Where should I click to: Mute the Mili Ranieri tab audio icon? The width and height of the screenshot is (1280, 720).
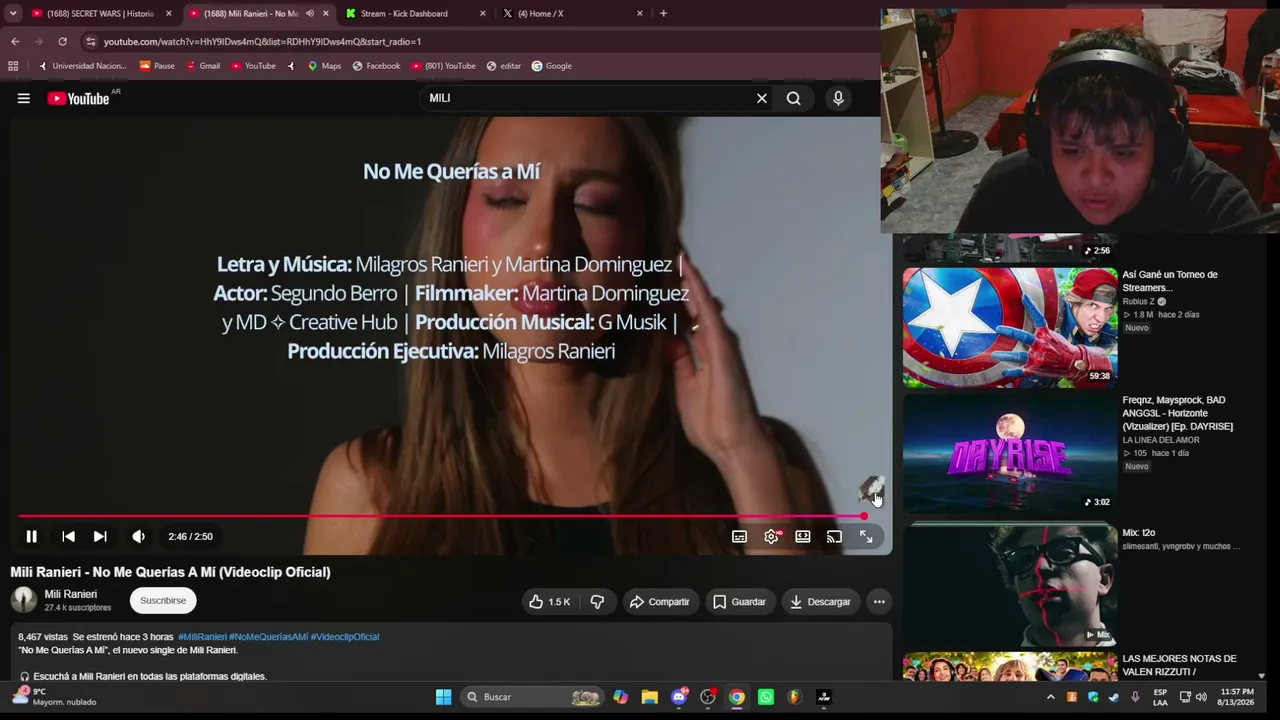310,14
